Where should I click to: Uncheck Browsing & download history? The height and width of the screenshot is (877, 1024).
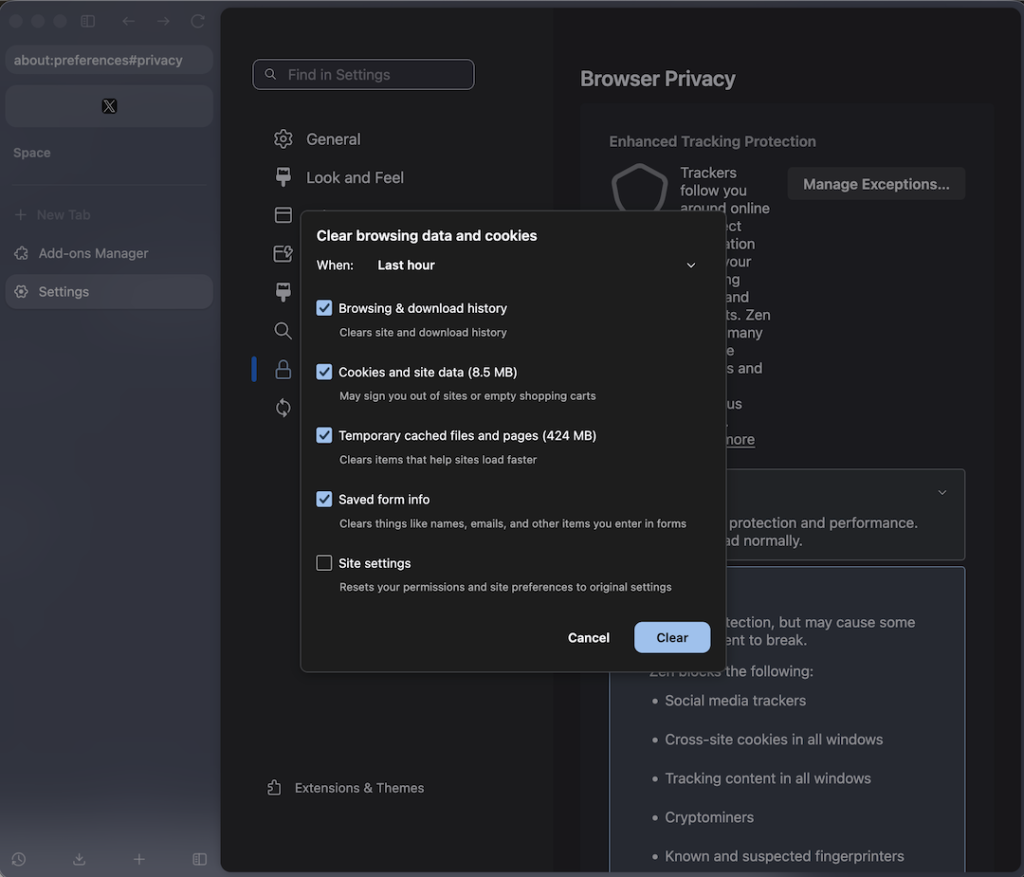pos(324,308)
